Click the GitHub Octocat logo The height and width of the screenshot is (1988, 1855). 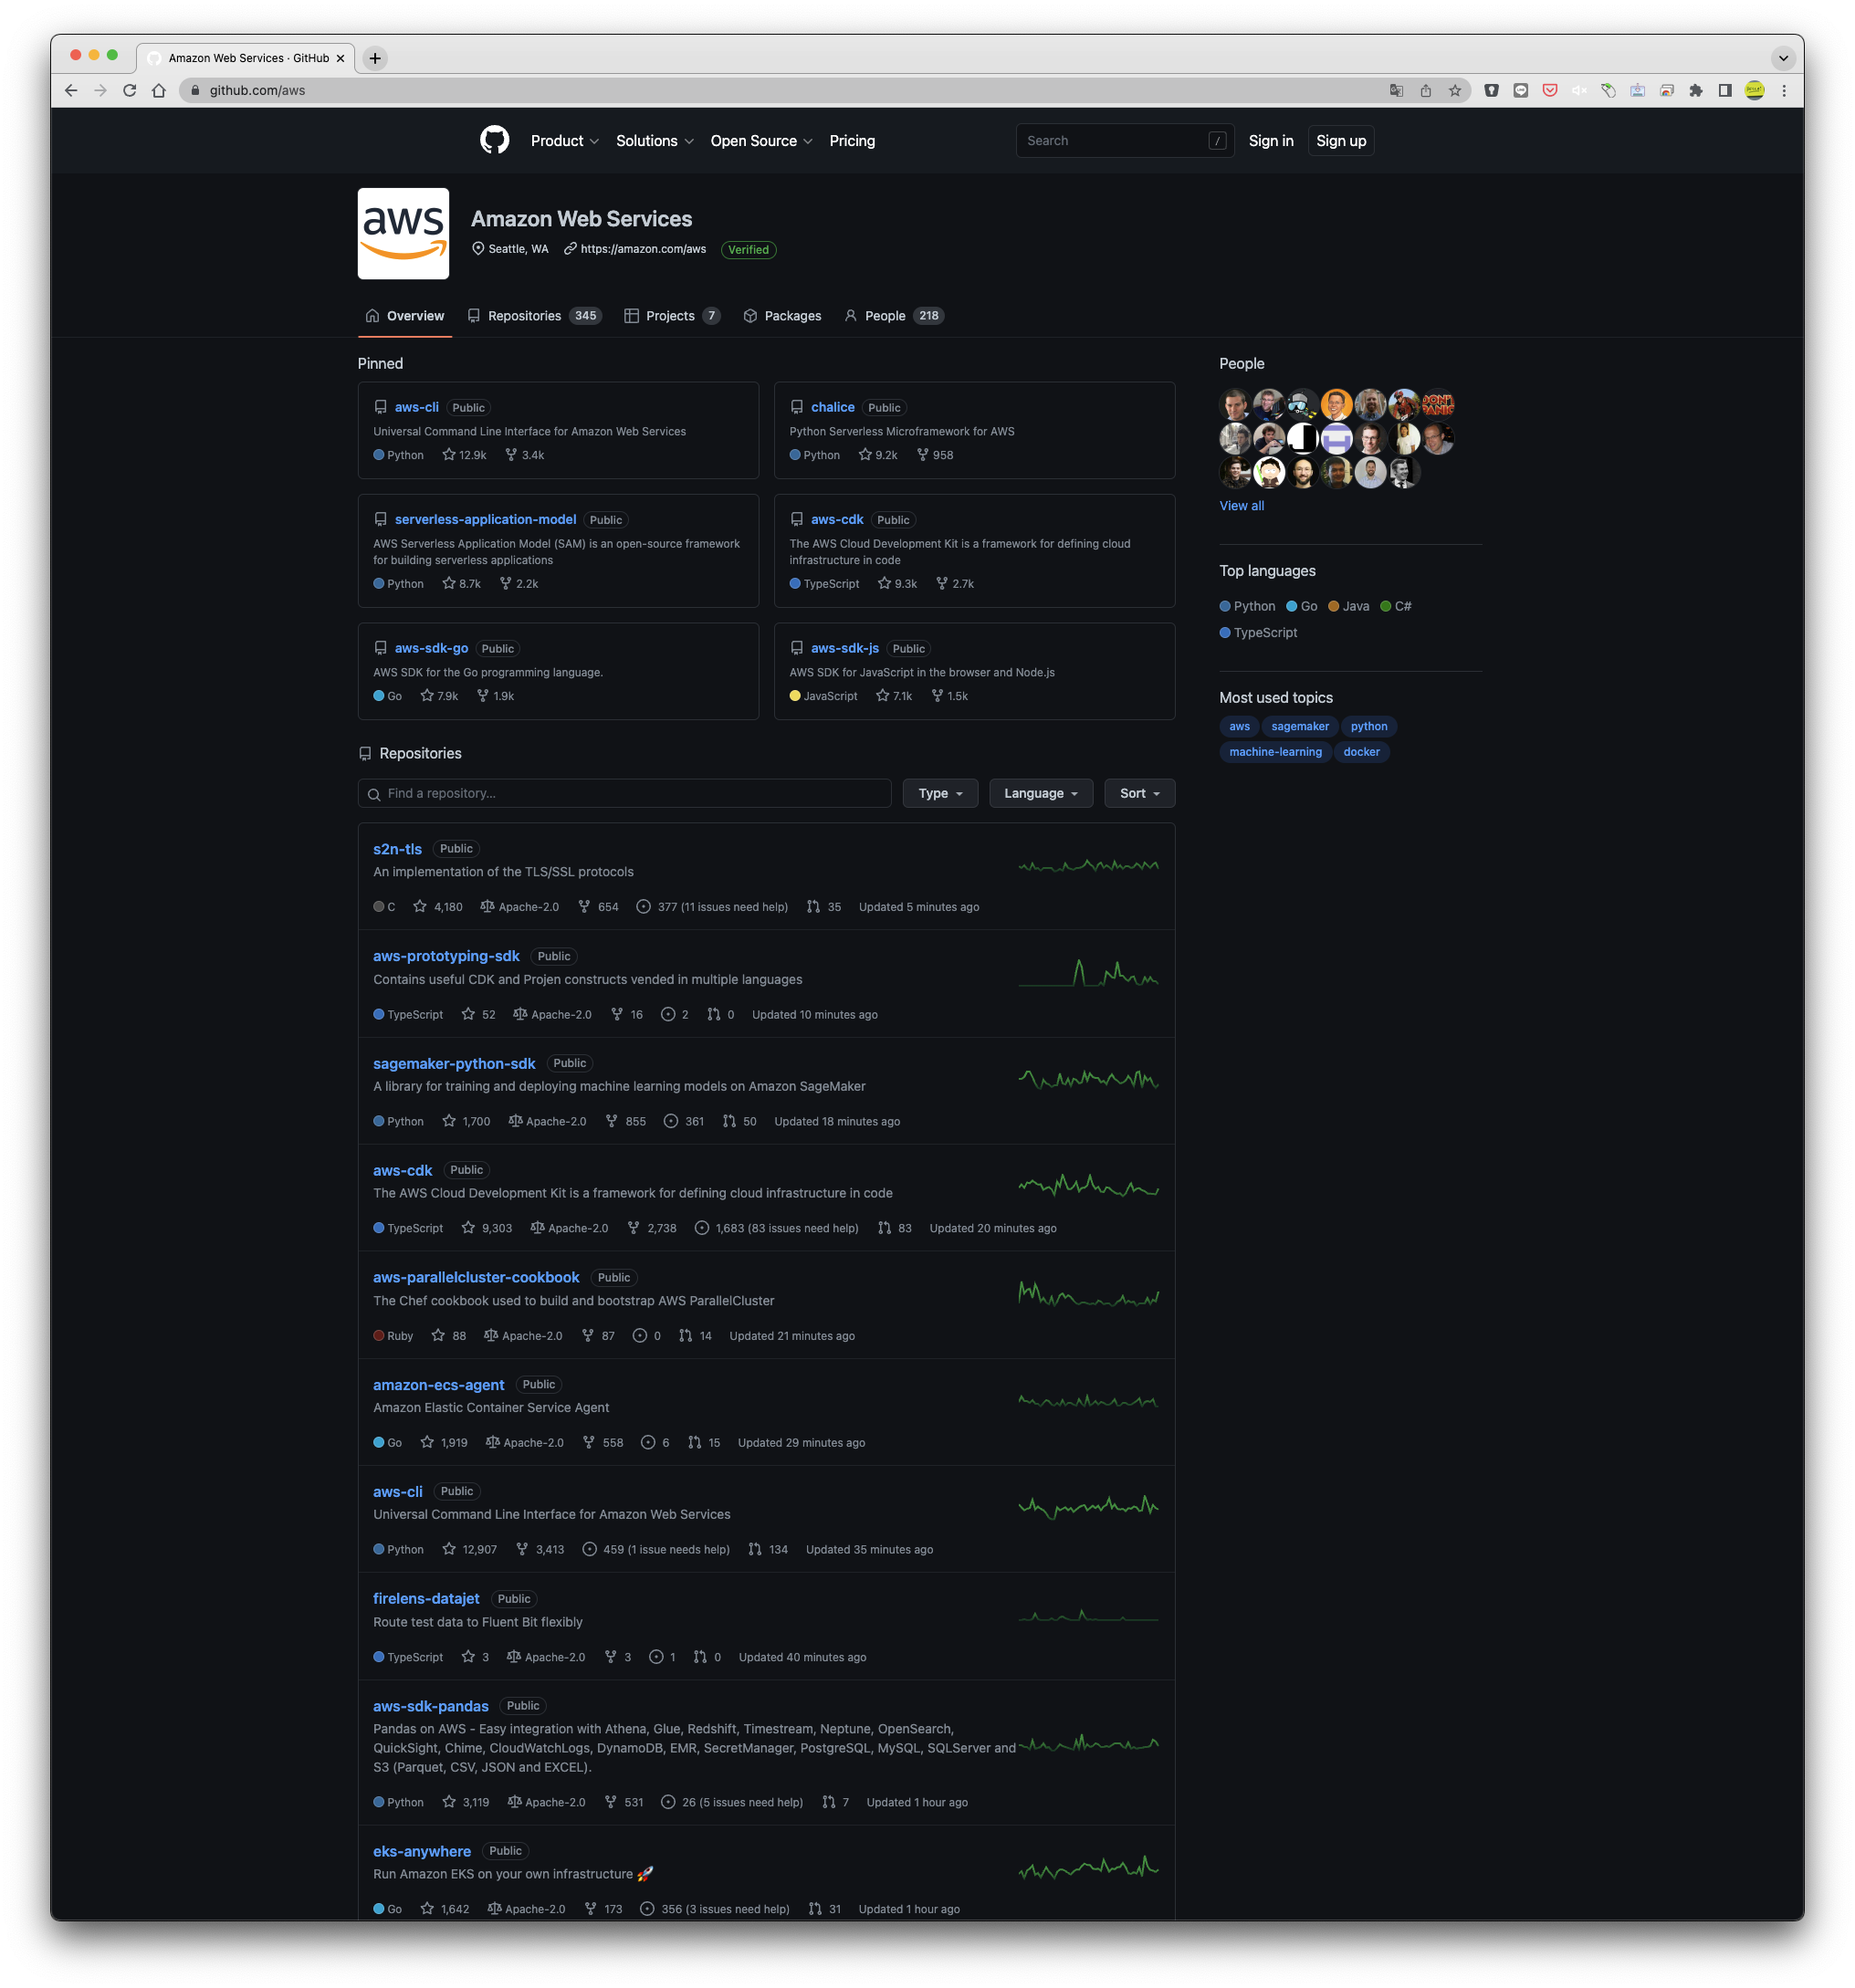494,140
